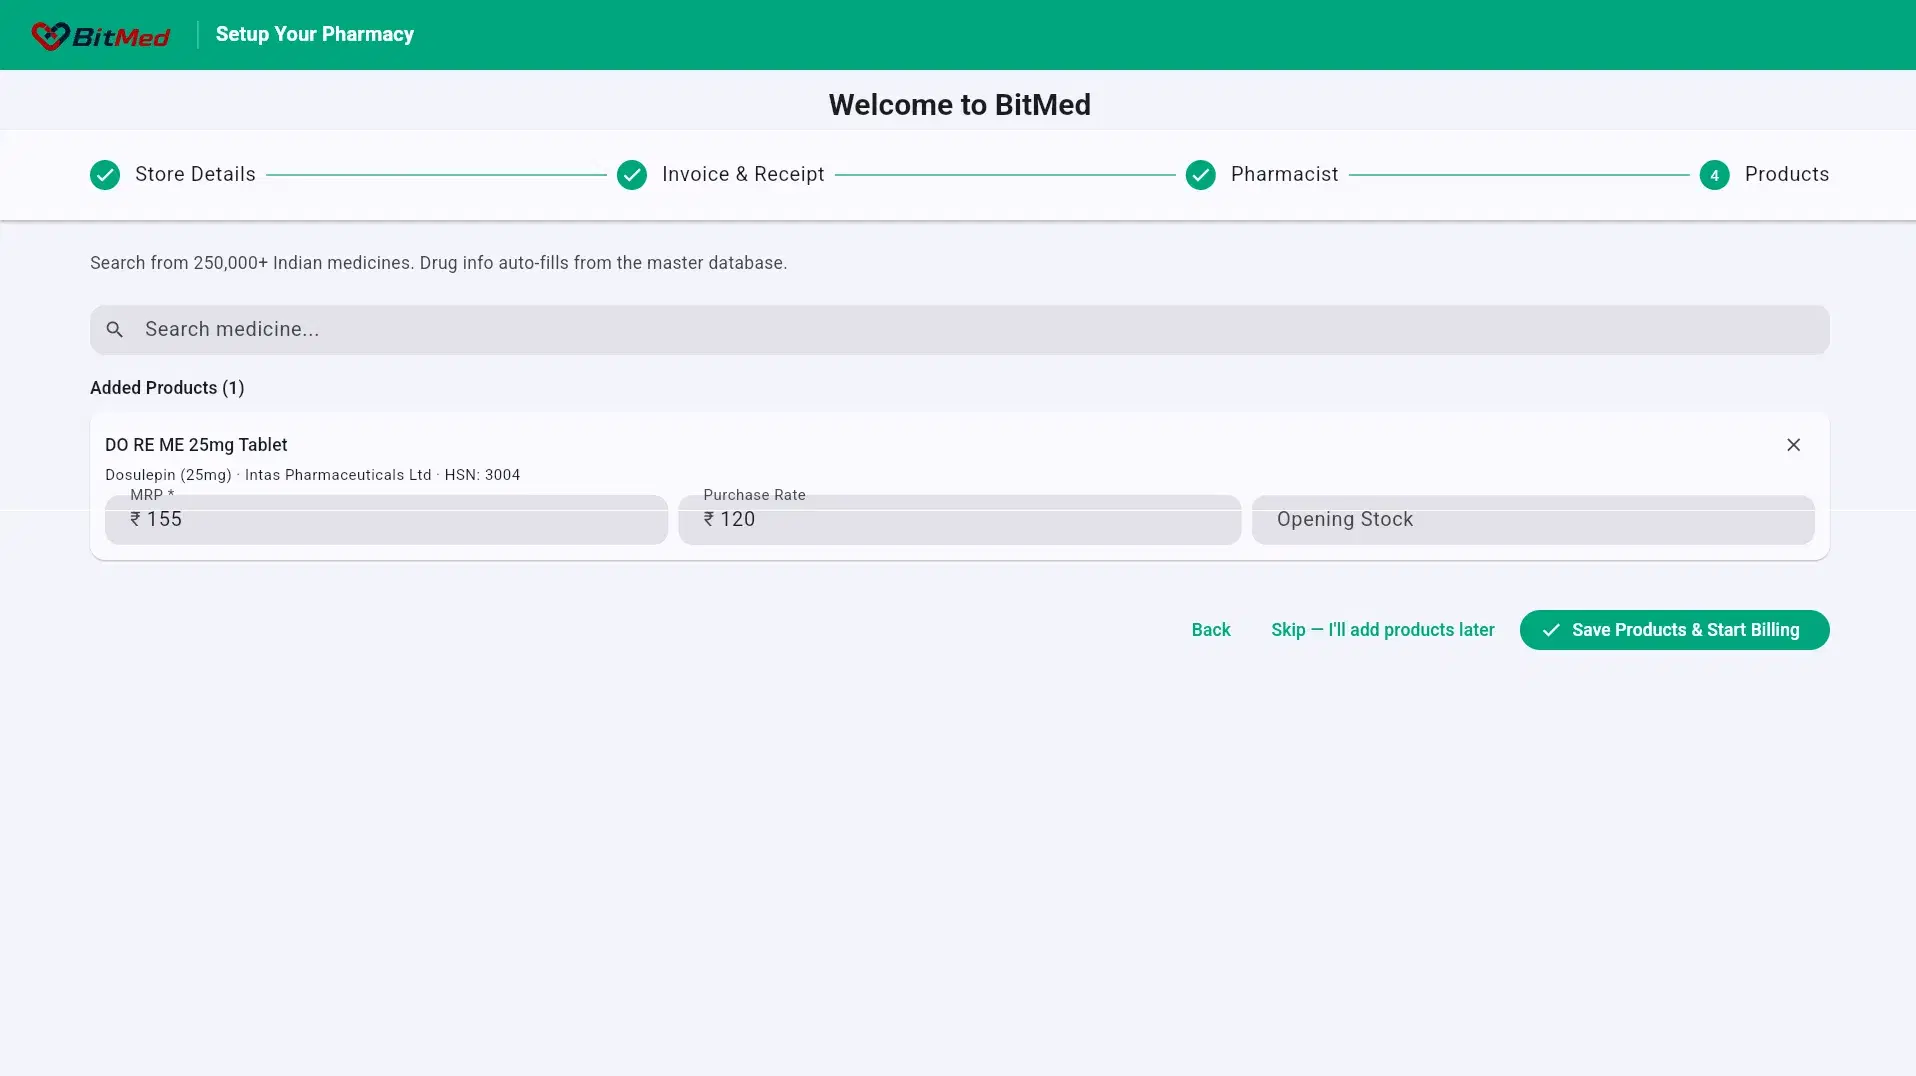Click the Store Details step checkmark
Screen dimensions: 1916x1076
pos(105,175)
